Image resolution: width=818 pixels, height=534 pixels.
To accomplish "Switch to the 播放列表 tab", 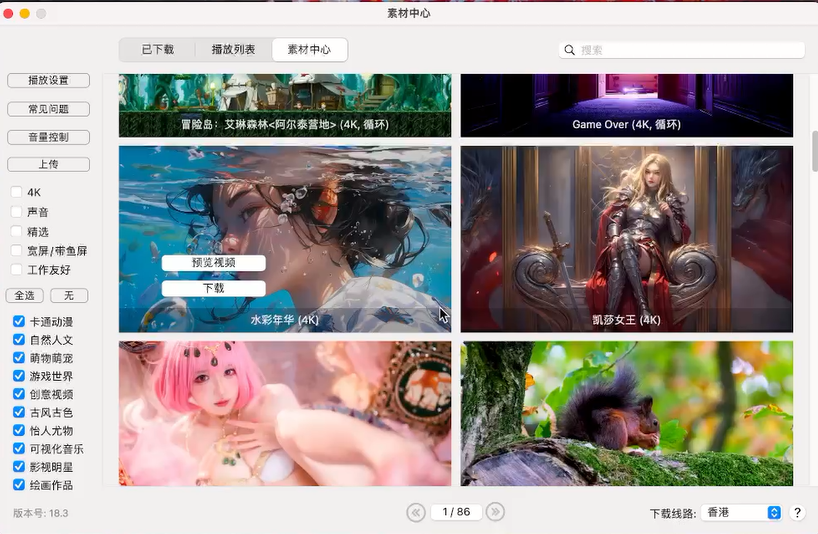I will coord(233,50).
